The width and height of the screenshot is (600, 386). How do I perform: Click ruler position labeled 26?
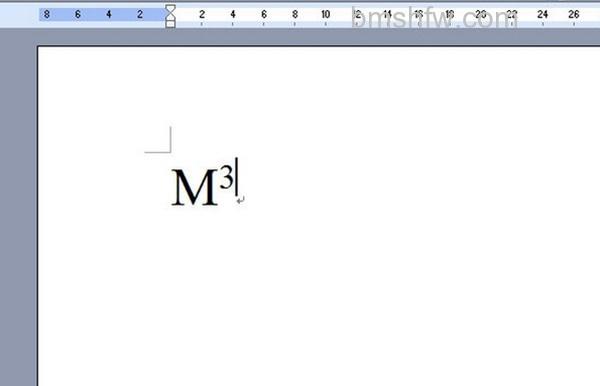tap(574, 15)
